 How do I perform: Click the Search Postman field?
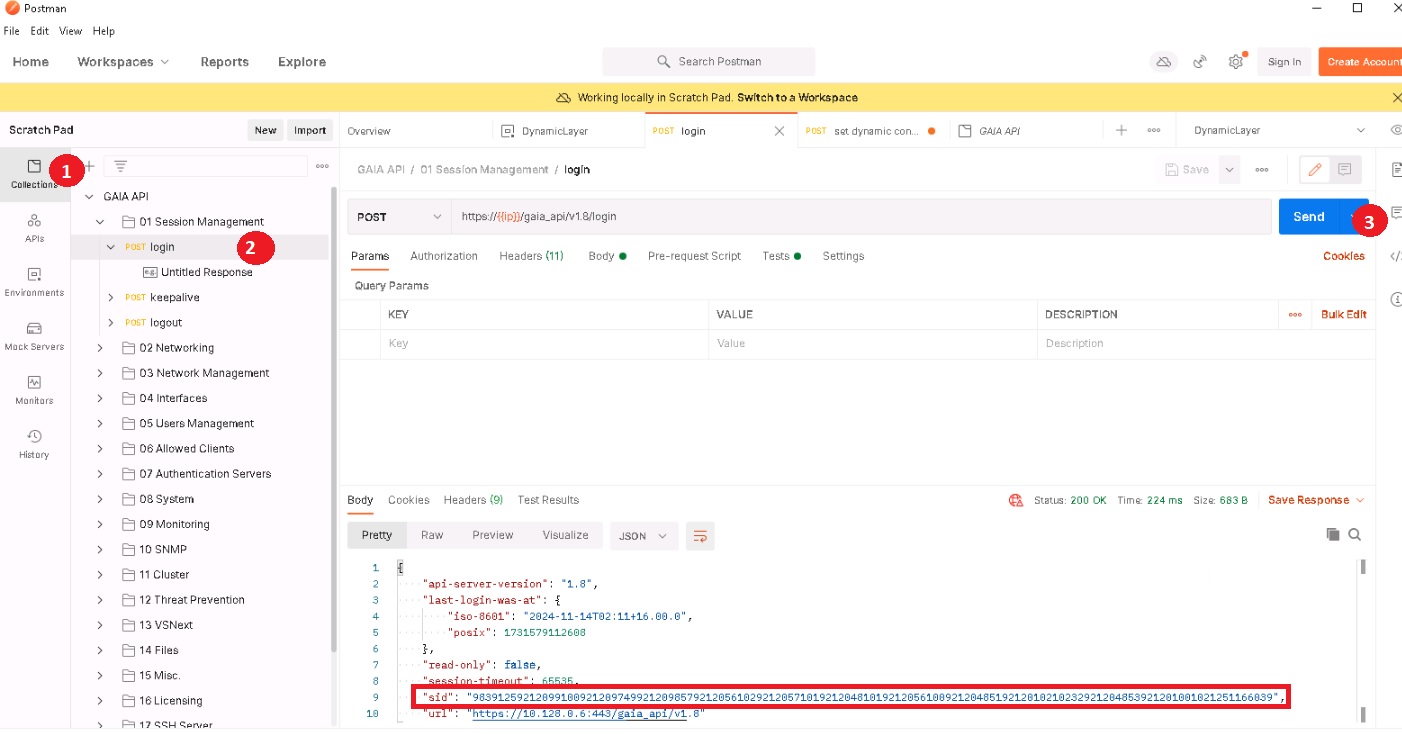[x=709, y=62]
